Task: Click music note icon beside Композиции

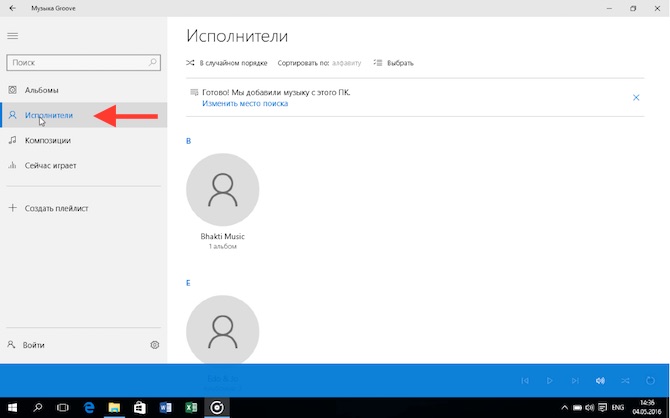Action: [12, 140]
